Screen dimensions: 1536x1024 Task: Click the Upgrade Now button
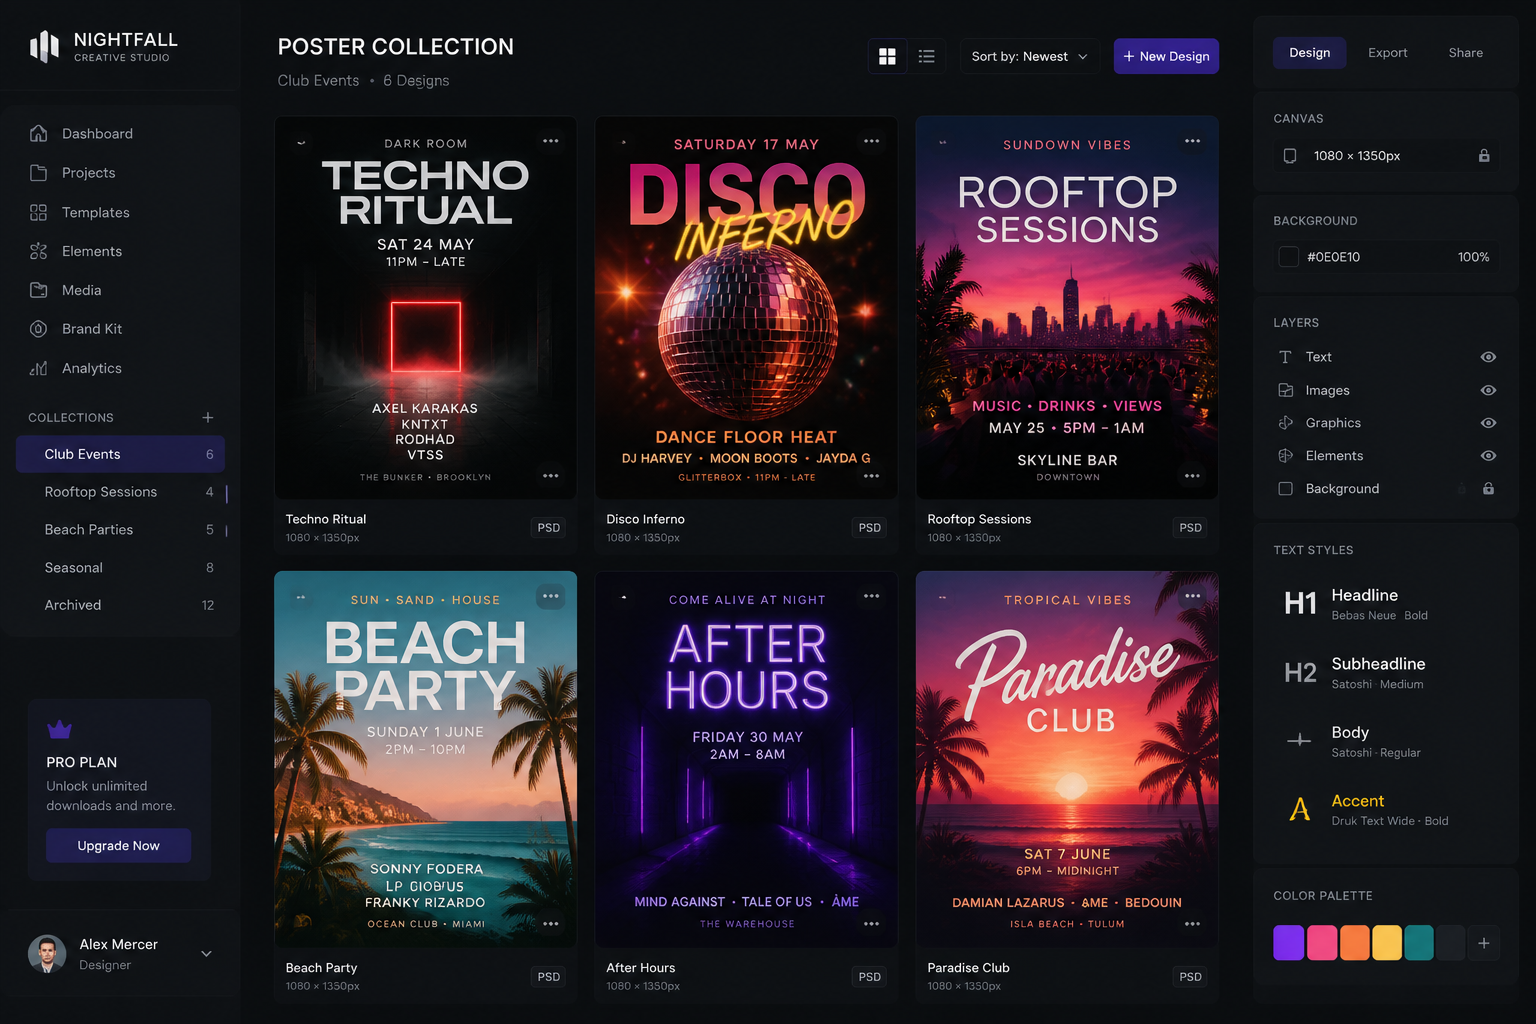click(x=118, y=846)
